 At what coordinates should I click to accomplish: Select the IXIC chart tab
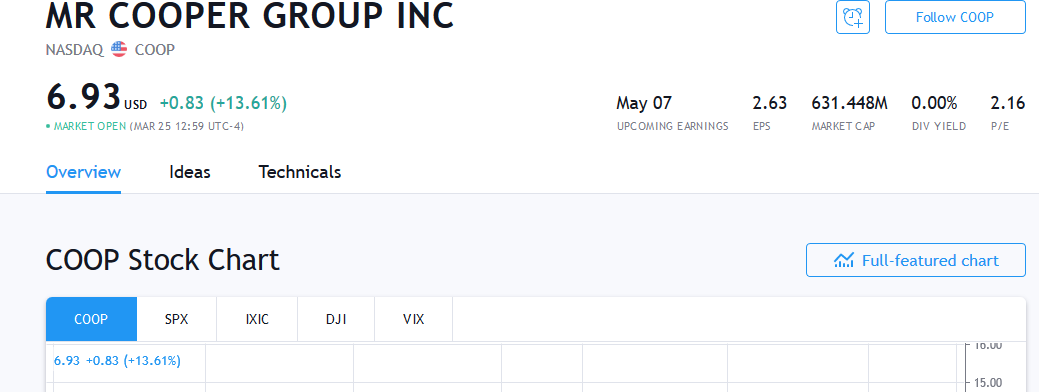(257, 319)
